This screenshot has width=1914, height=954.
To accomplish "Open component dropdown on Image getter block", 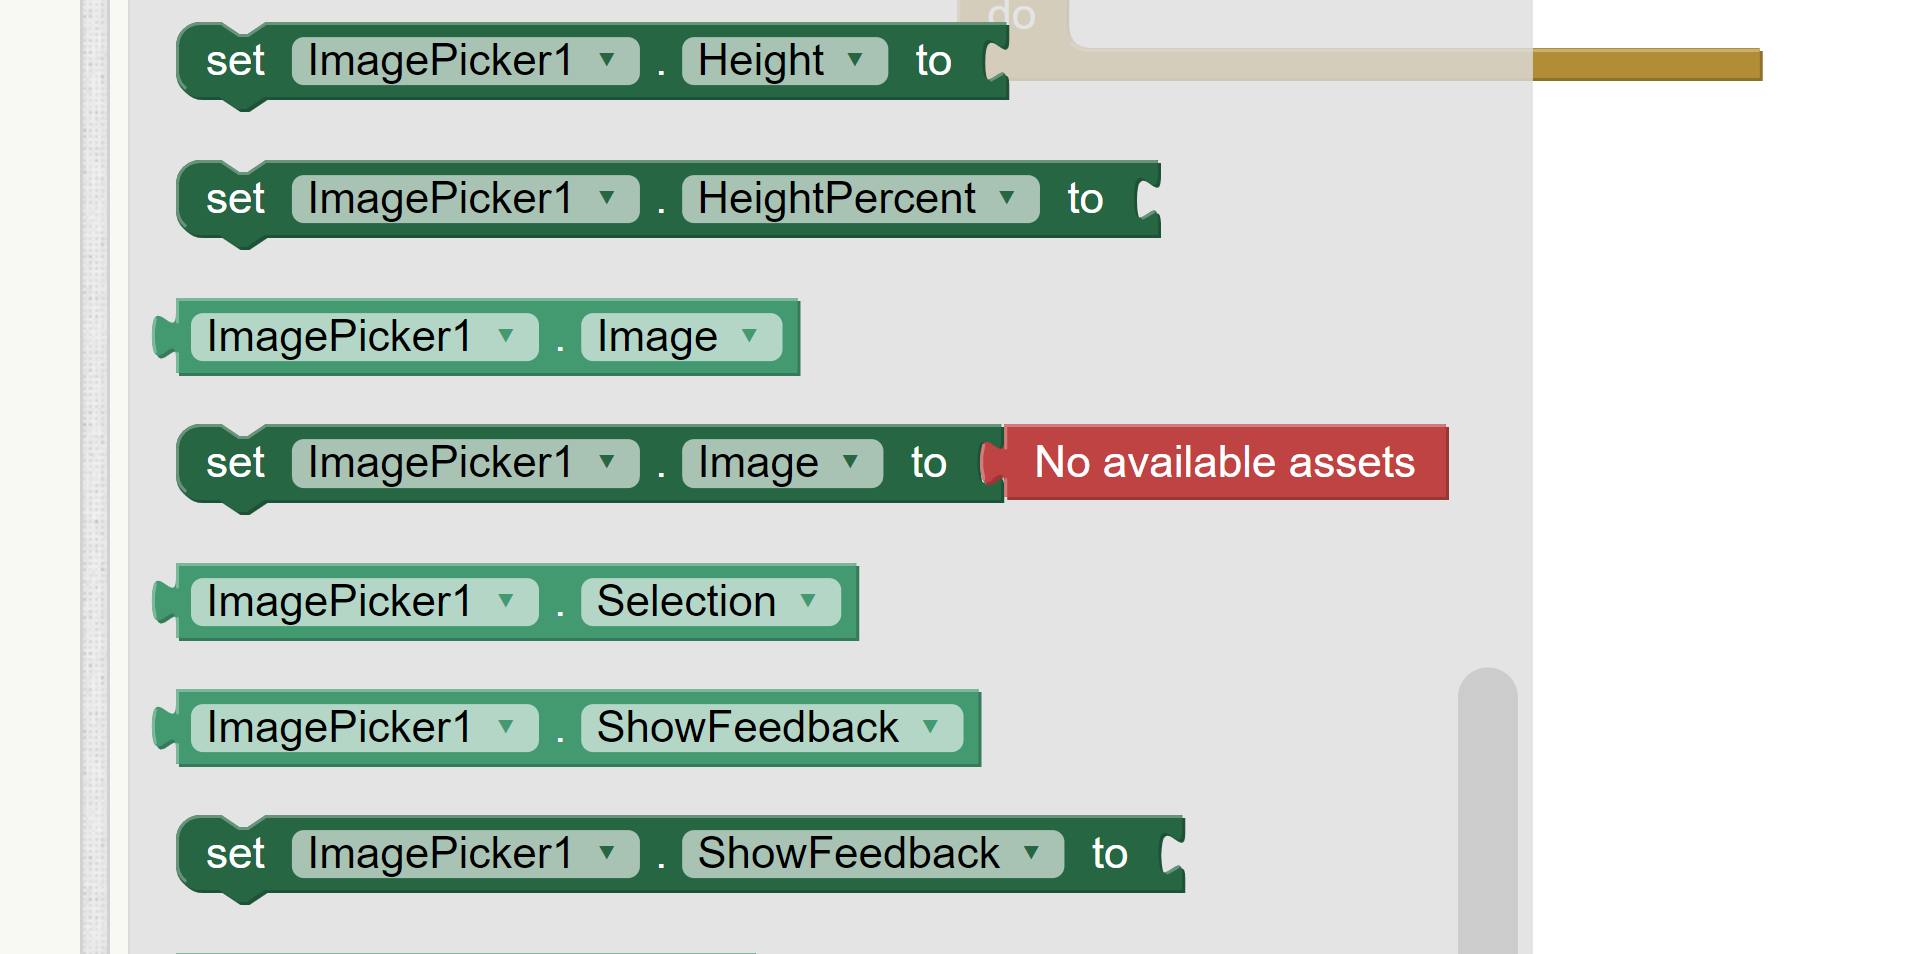I will (364, 337).
